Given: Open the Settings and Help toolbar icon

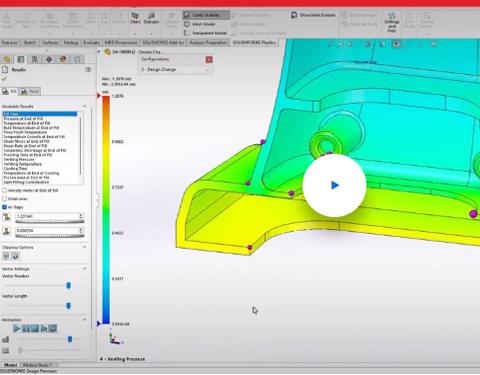Looking at the screenshot, I should coord(392,22).
